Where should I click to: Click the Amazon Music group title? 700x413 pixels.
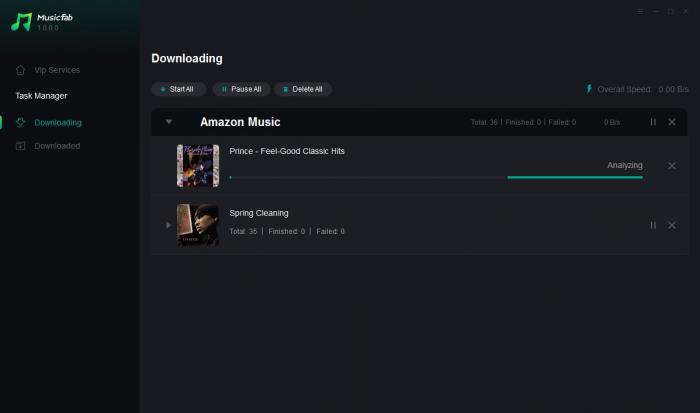240,122
